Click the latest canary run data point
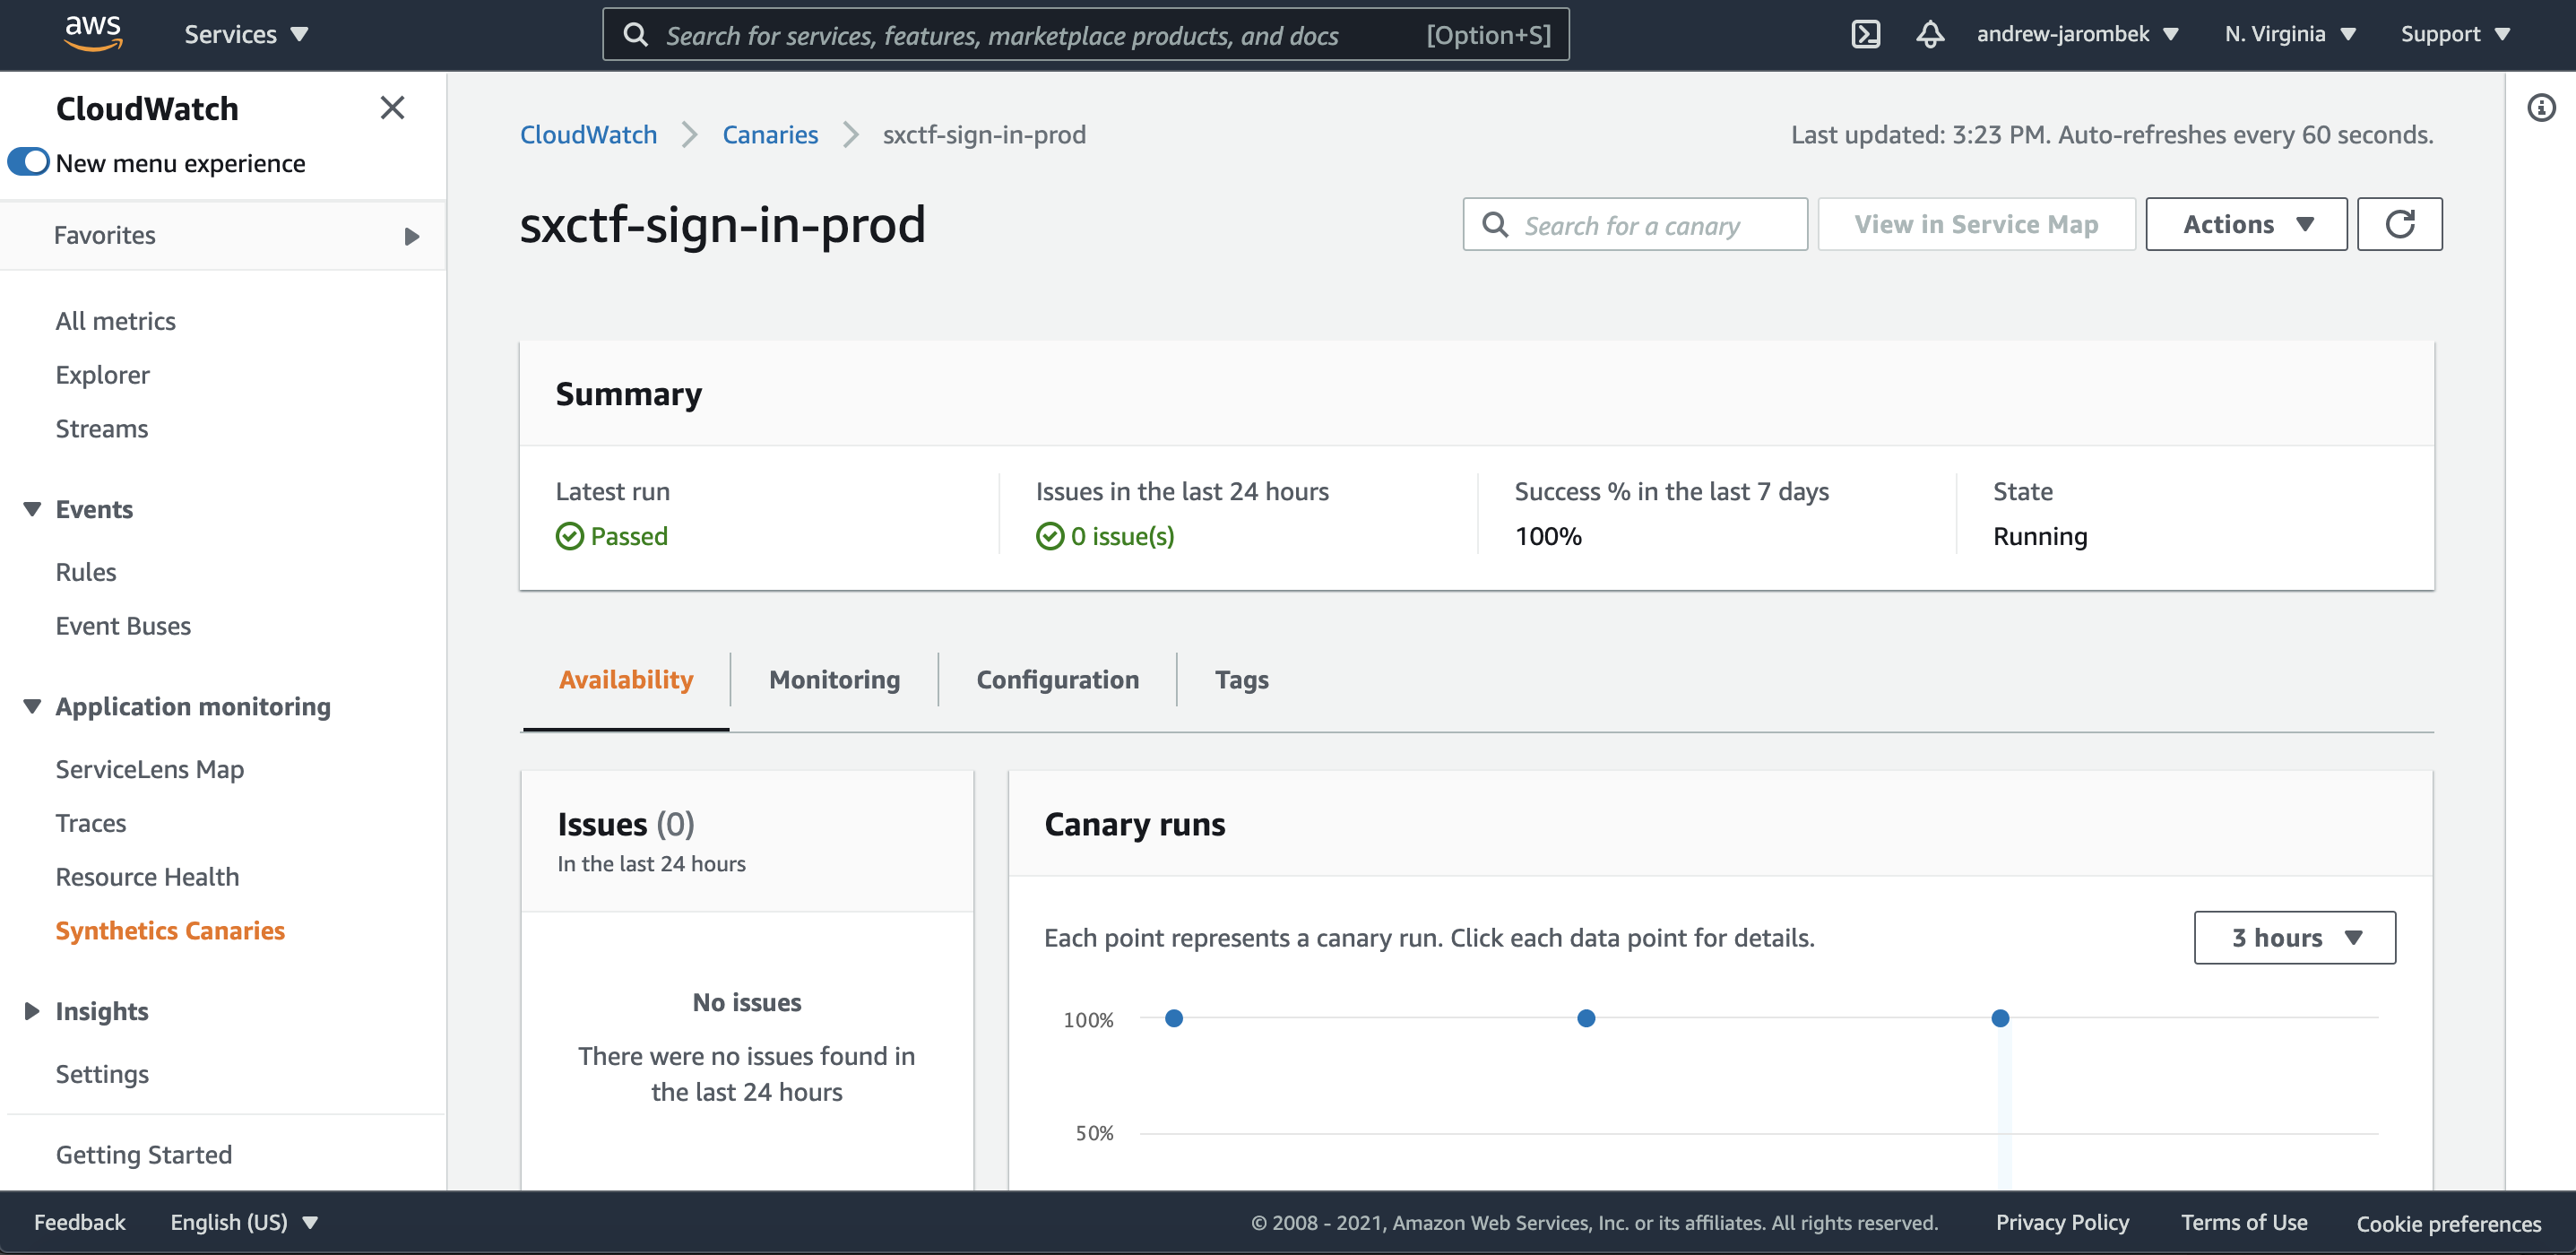The height and width of the screenshot is (1255, 2576). pos(2000,1018)
